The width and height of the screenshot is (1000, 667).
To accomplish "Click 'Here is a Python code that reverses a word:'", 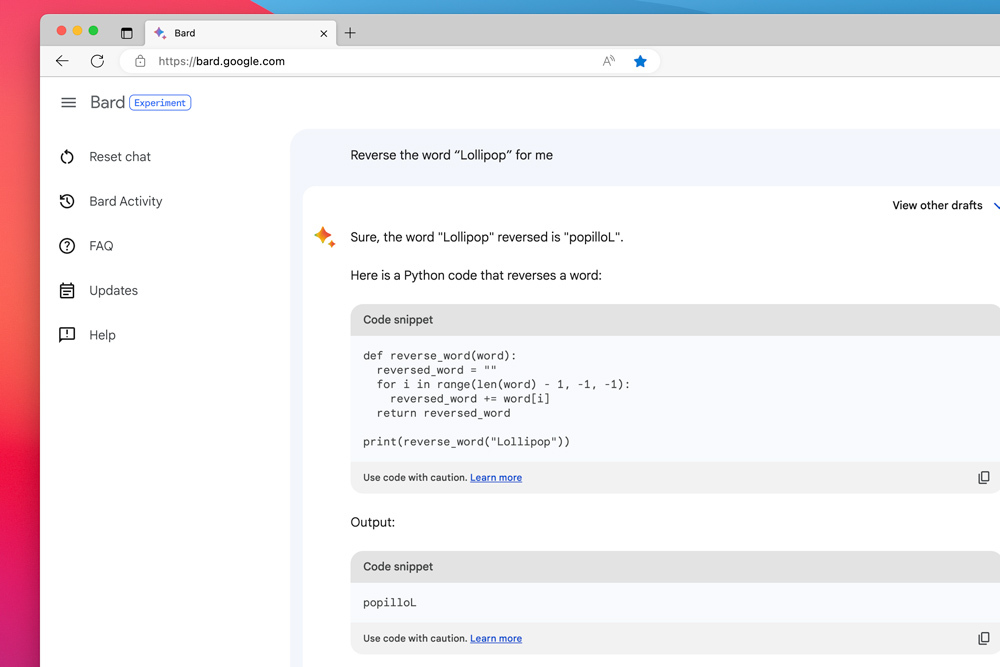I will (476, 275).
